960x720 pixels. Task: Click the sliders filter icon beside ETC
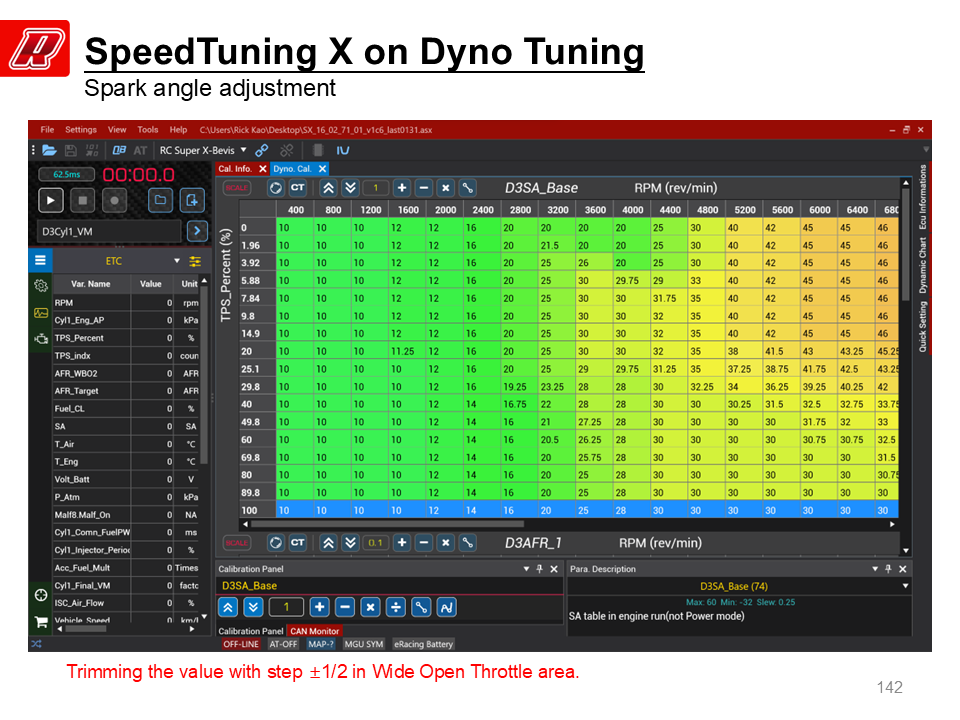[195, 261]
